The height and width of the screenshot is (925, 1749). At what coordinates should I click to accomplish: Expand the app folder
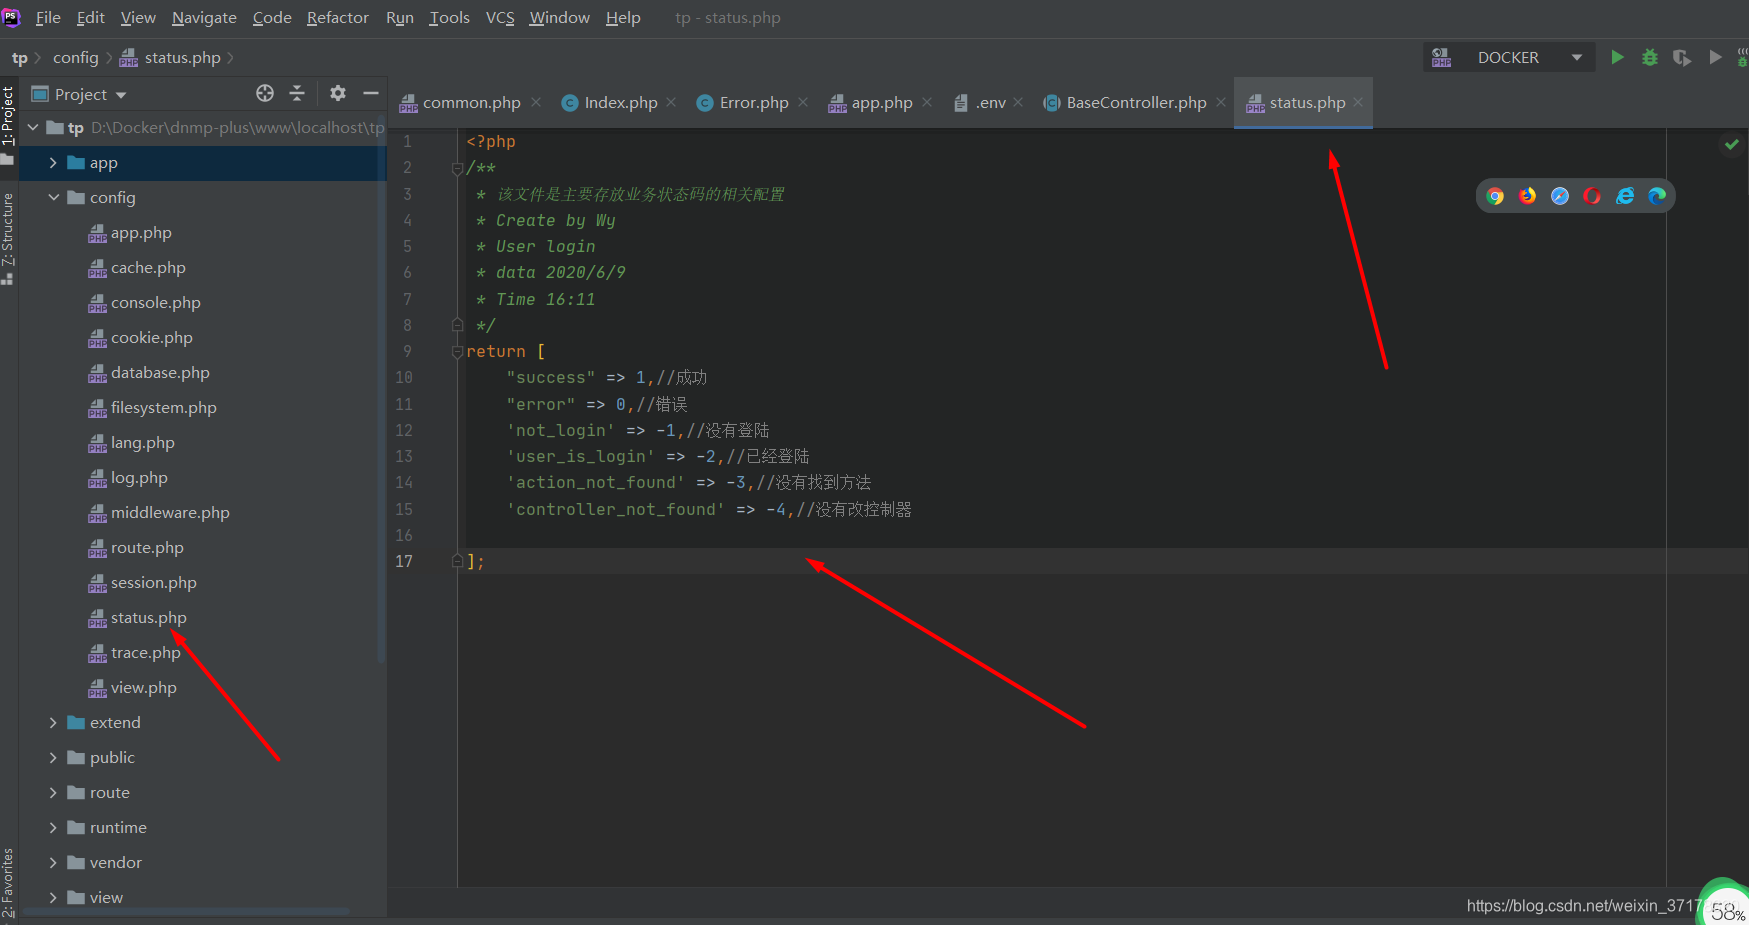pyautogui.click(x=53, y=162)
